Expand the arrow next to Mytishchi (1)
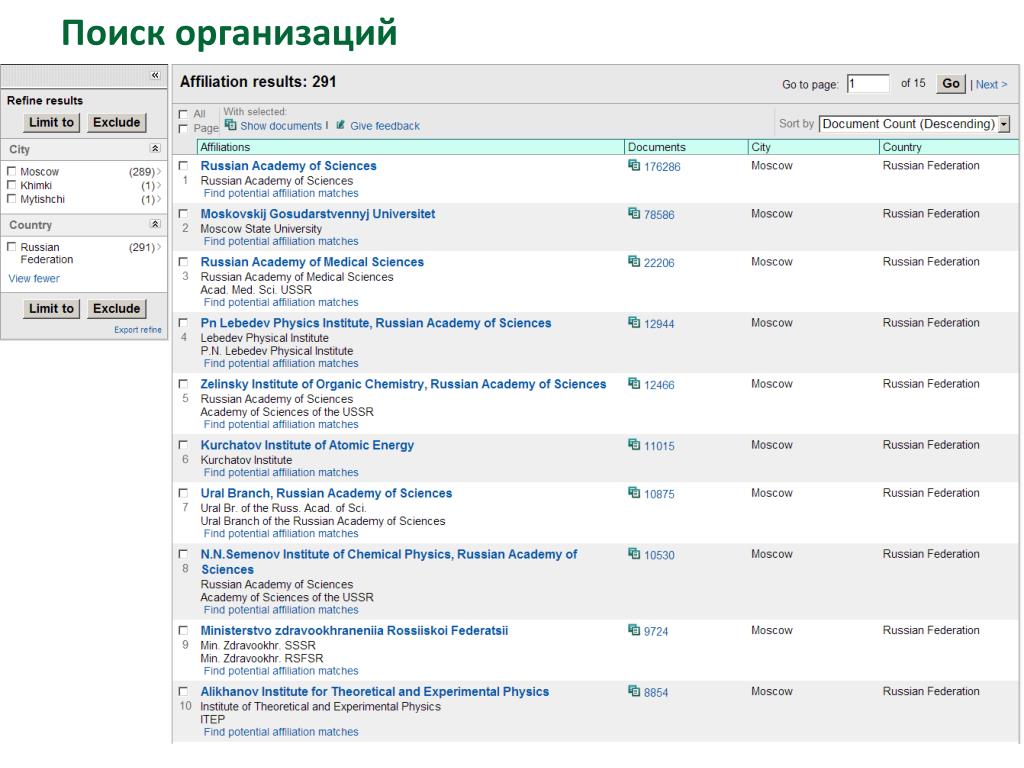Screen dimensions: 1024x768 coord(159,199)
